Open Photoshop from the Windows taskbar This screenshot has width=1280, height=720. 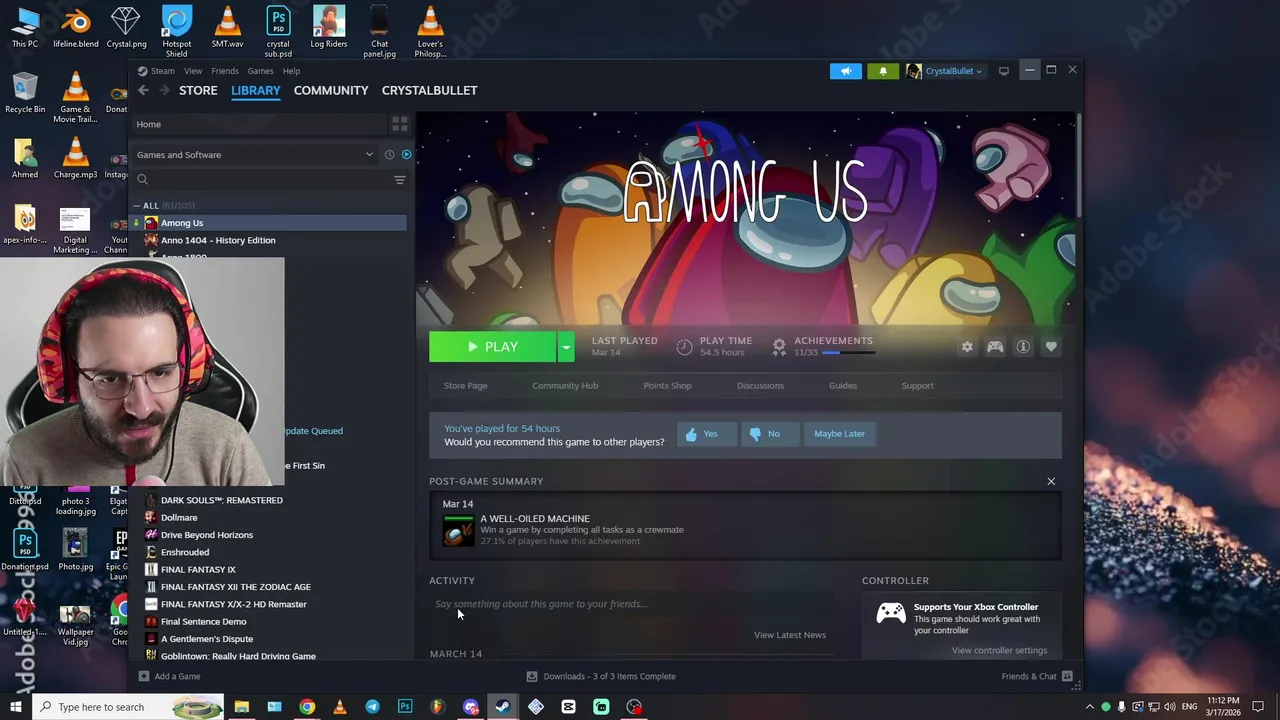tap(405, 707)
